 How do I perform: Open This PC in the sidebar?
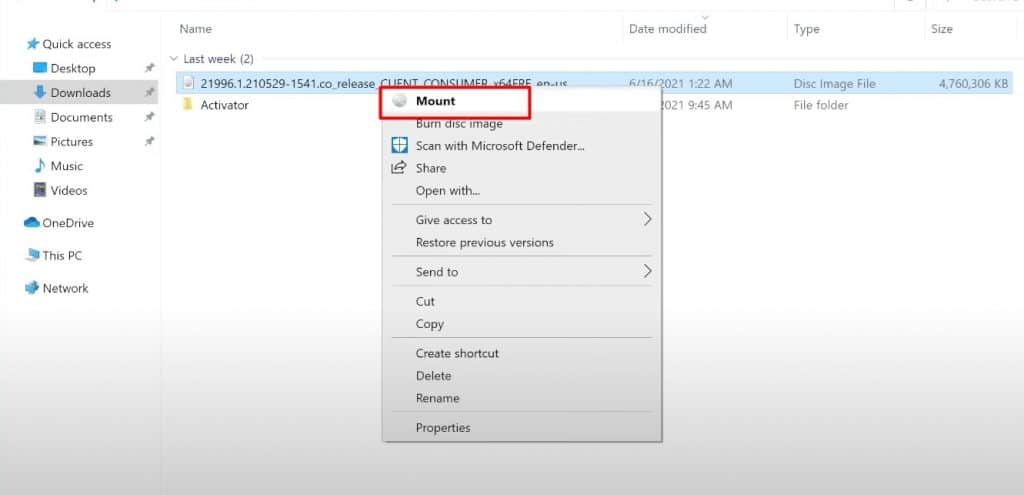tap(62, 255)
